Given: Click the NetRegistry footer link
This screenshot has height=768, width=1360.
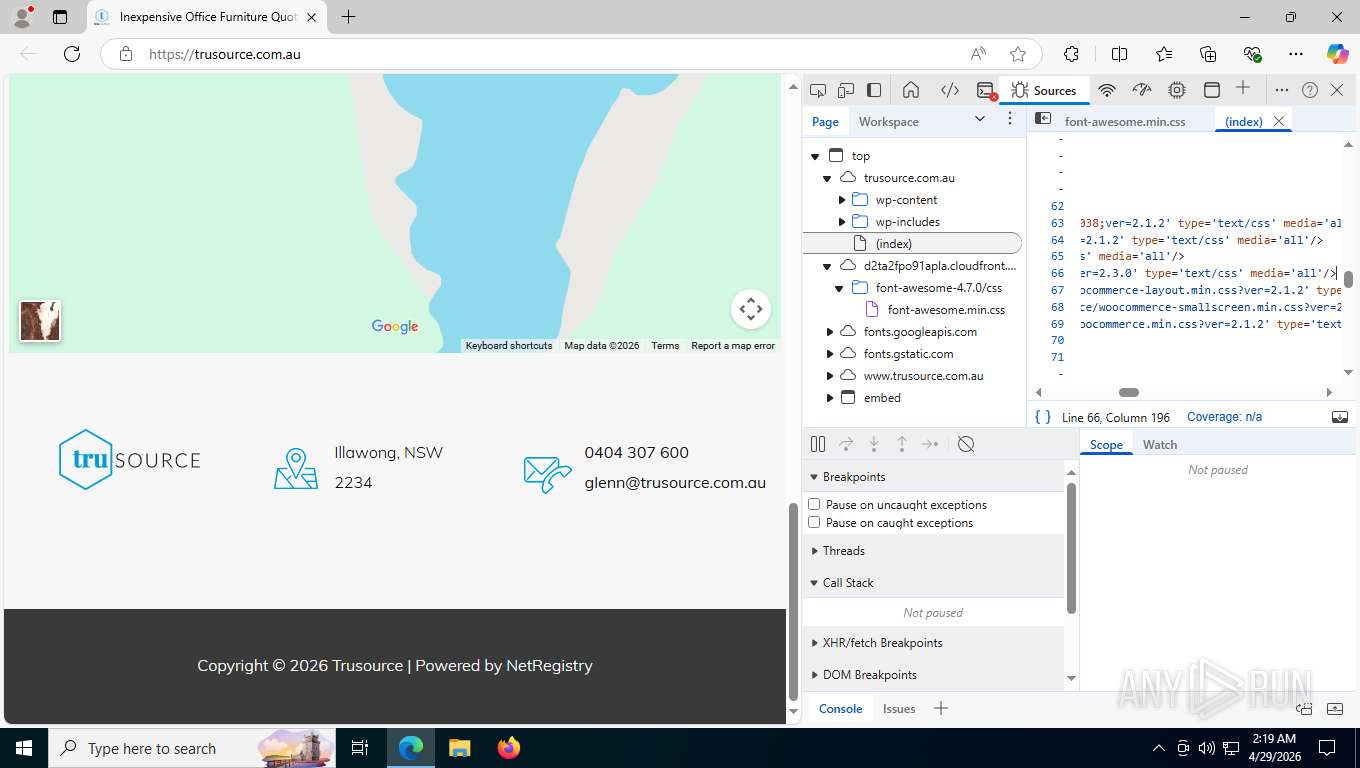Looking at the screenshot, I should 549,665.
